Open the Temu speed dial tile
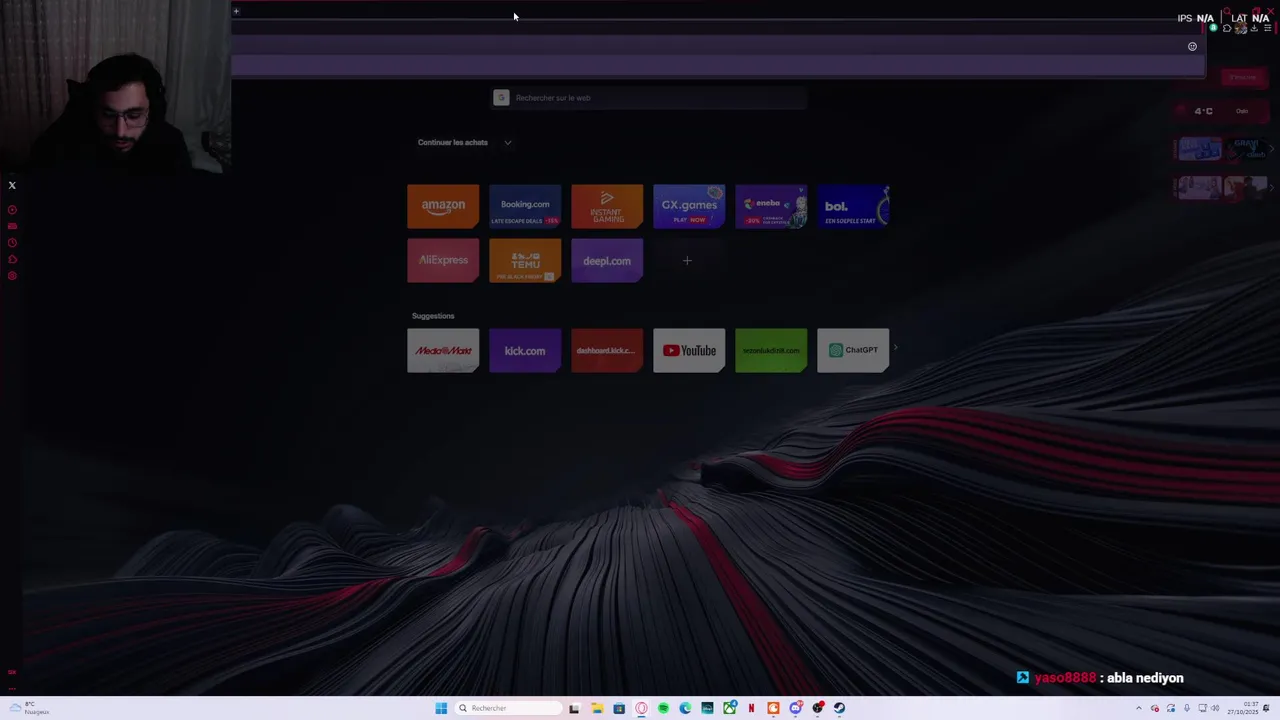 pyautogui.click(x=525, y=260)
